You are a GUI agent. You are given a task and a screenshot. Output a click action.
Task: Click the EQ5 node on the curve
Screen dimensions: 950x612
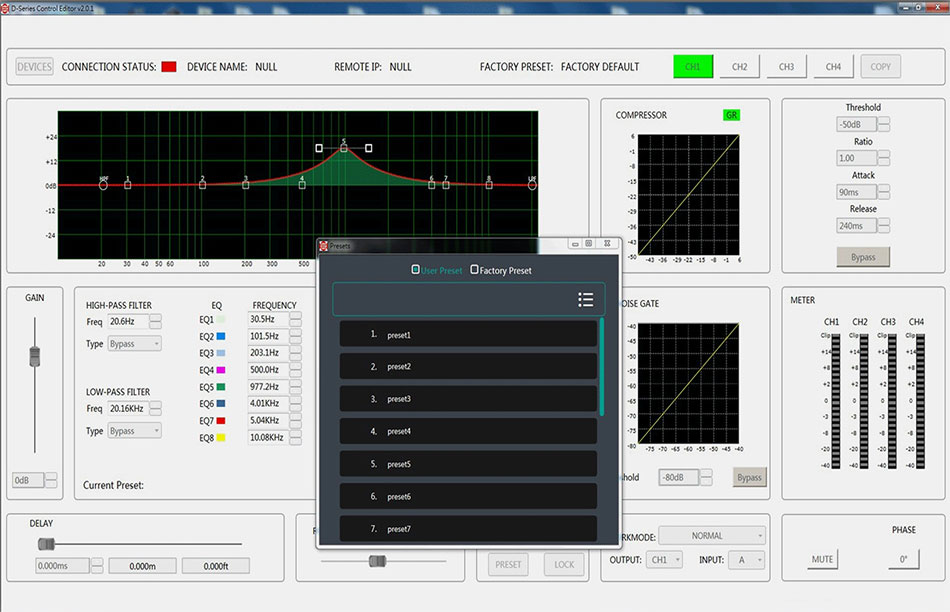(x=343, y=148)
